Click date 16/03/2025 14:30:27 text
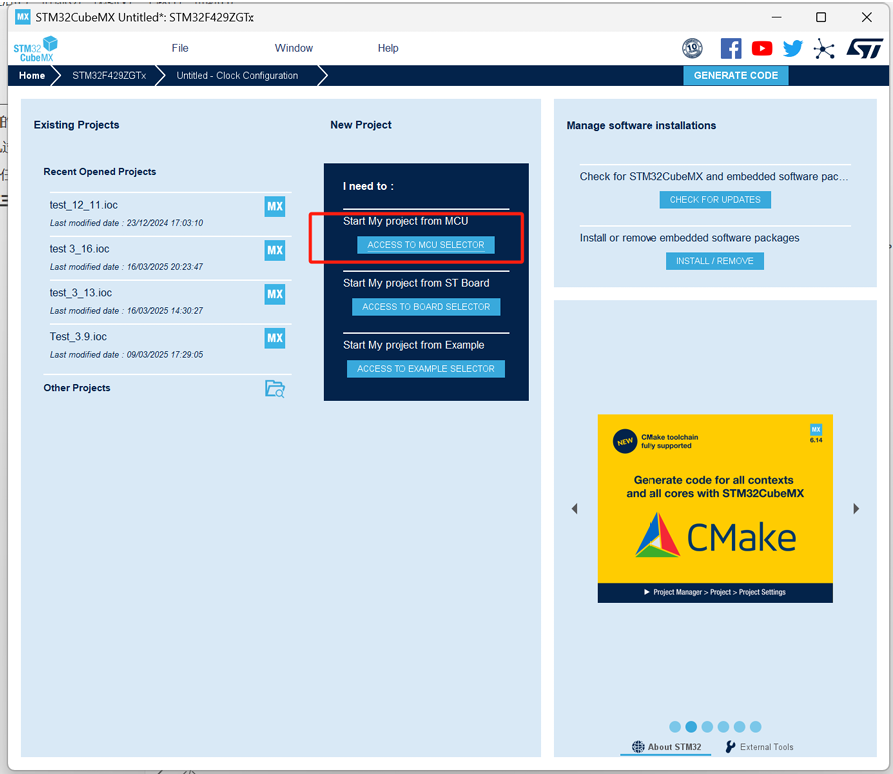The height and width of the screenshot is (774, 893). pos(165,311)
